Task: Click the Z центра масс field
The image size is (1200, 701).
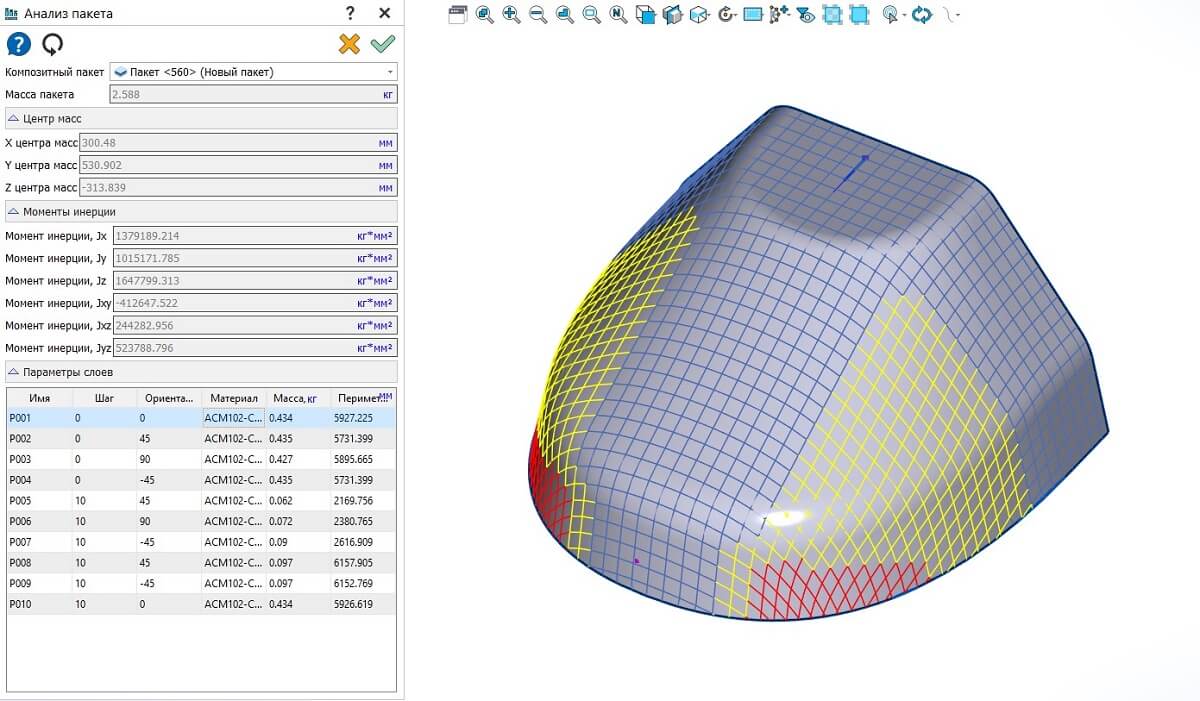Action: pyautogui.click(x=238, y=187)
